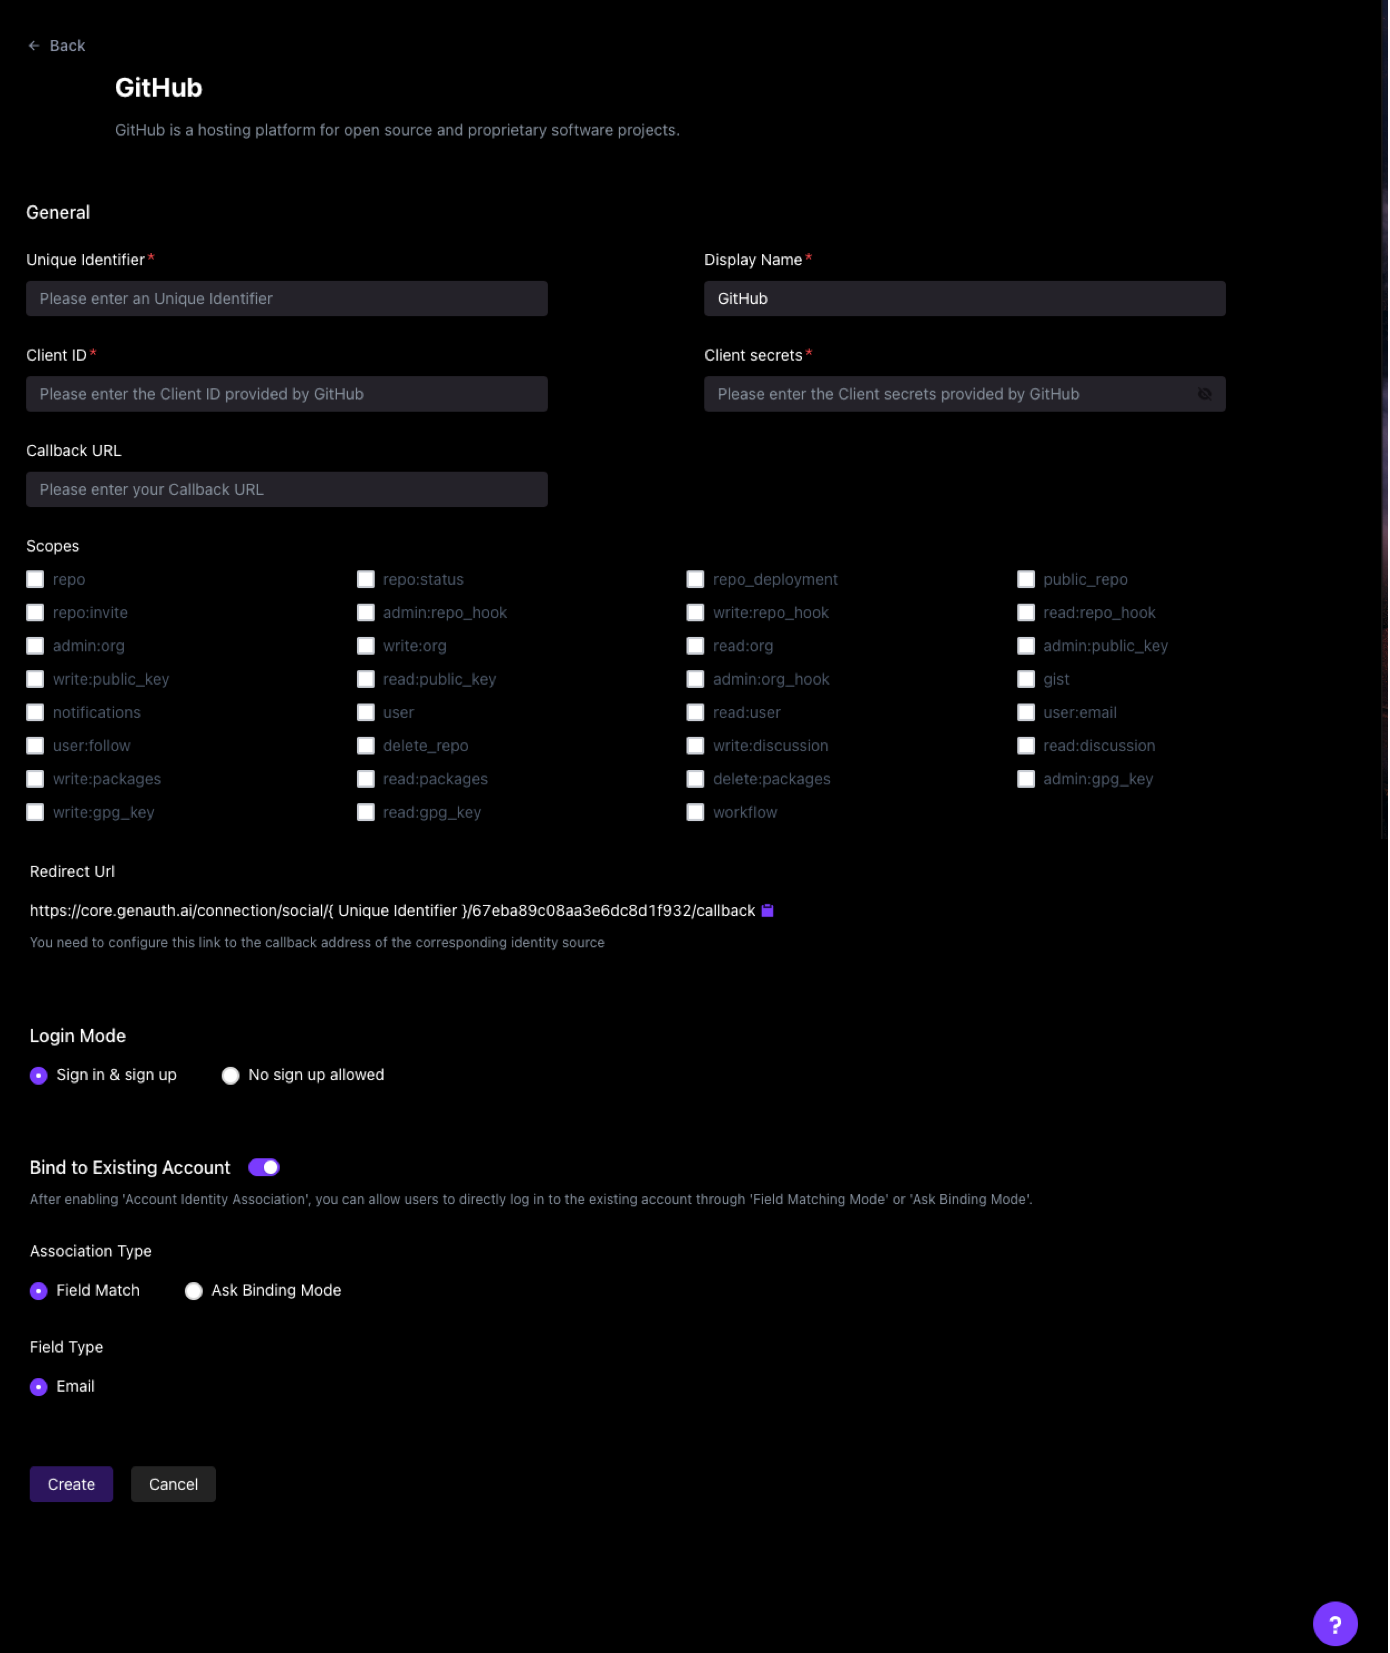Tick the read:user scope checkbox
The image size is (1390, 1653).
tap(696, 713)
